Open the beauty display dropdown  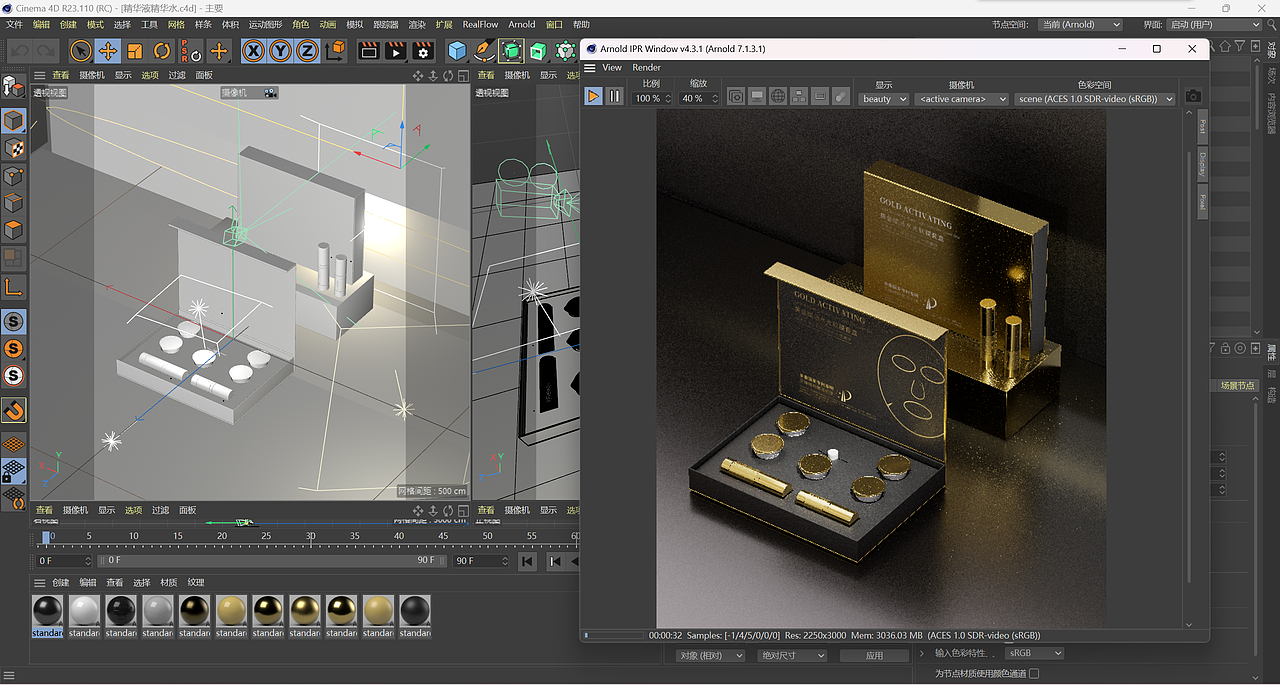[884, 99]
